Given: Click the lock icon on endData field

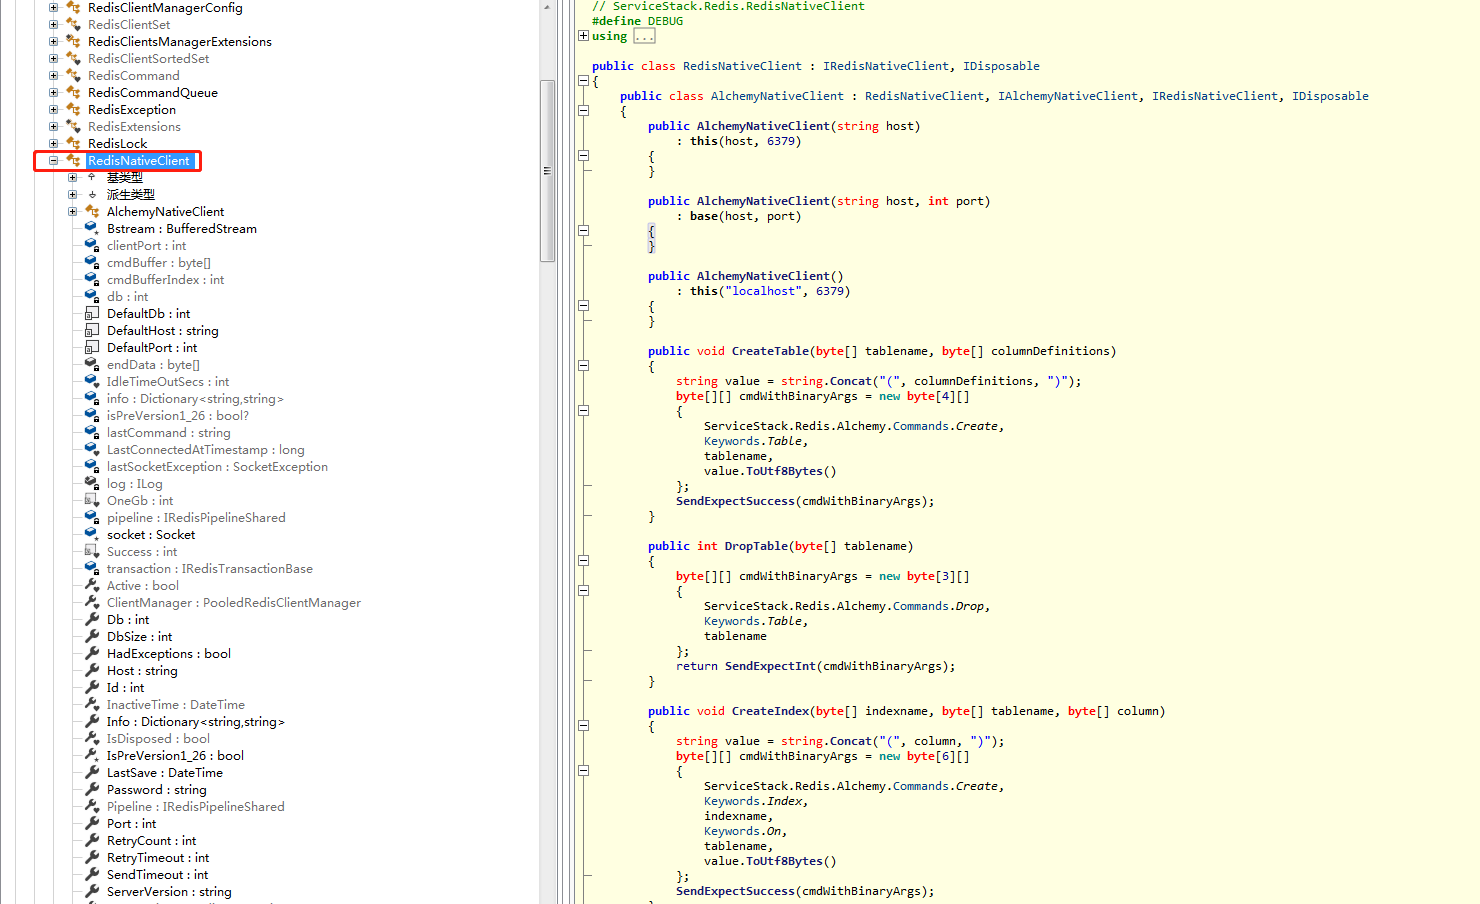Looking at the screenshot, I should [96, 366].
